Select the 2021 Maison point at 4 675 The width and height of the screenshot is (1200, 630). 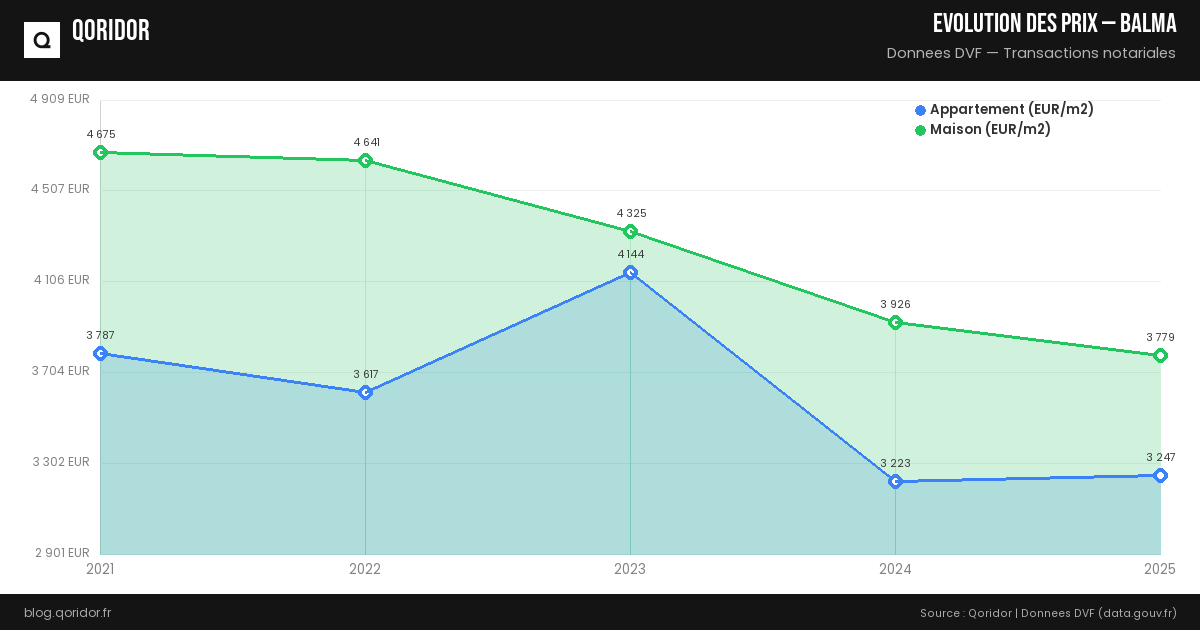point(100,152)
